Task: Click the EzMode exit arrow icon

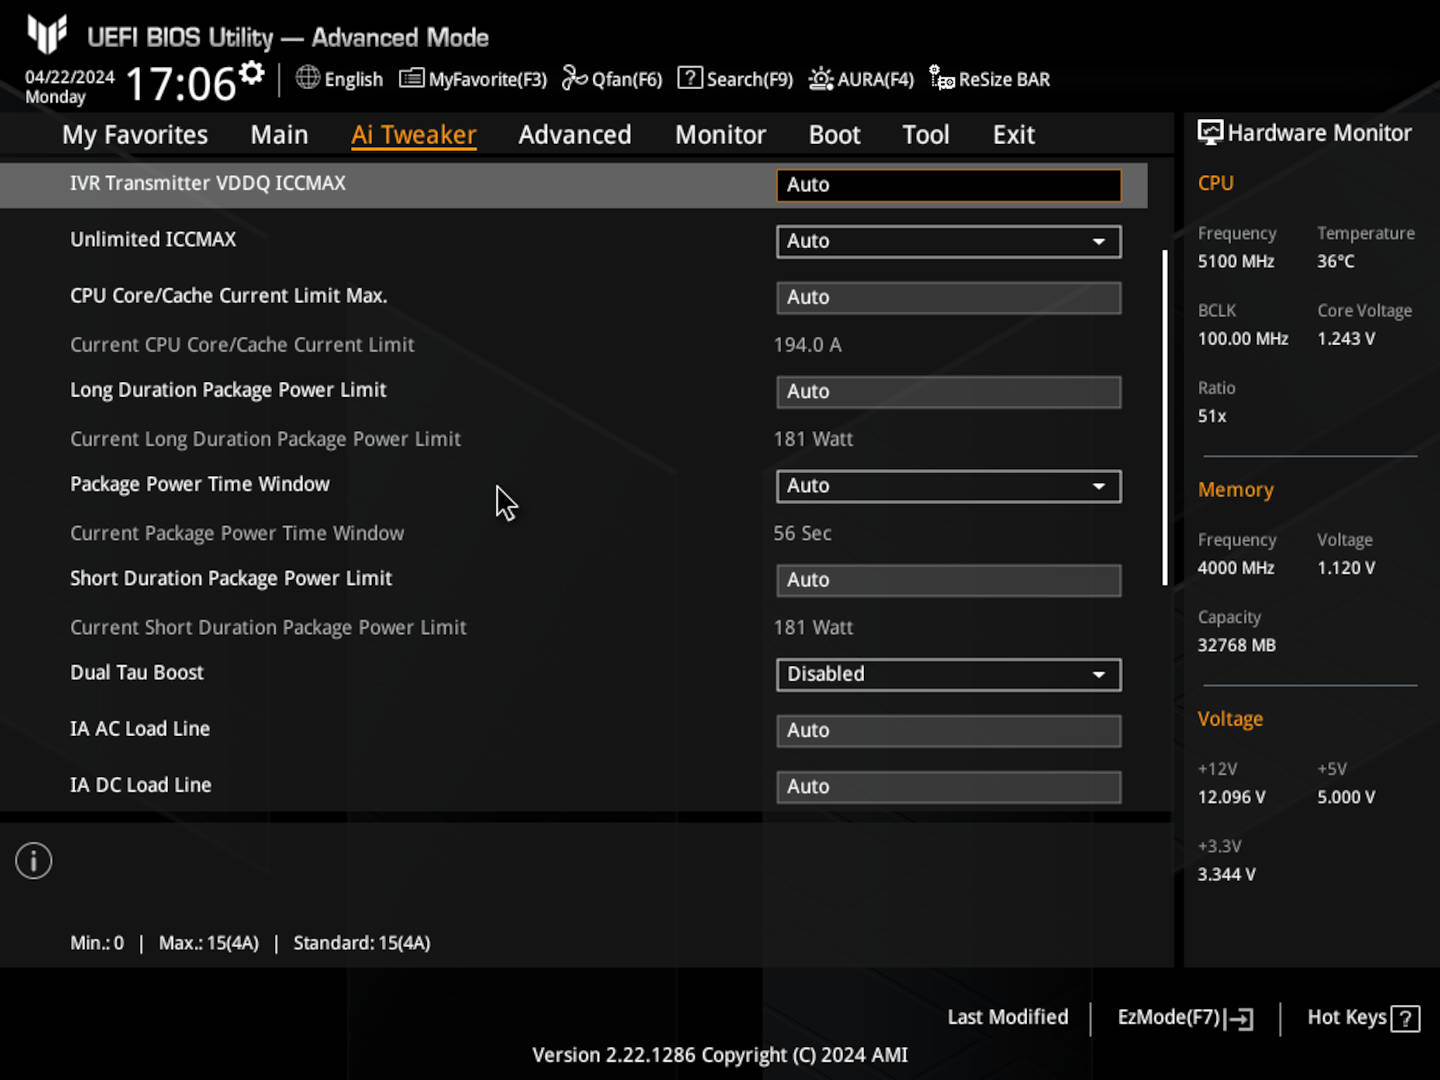Action: (x=1239, y=1019)
